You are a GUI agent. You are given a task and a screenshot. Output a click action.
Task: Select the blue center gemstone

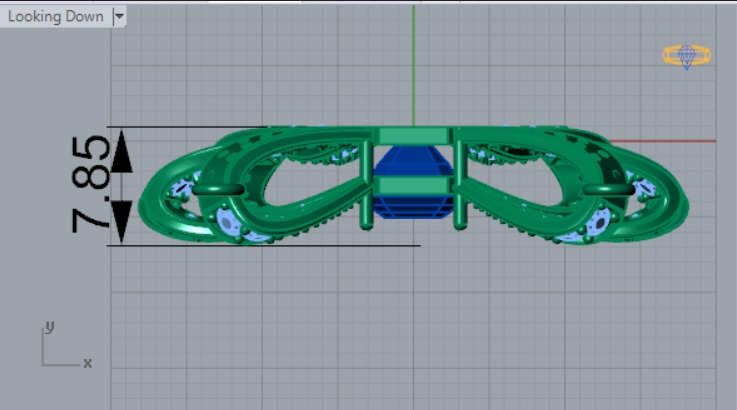pos(413,182)
